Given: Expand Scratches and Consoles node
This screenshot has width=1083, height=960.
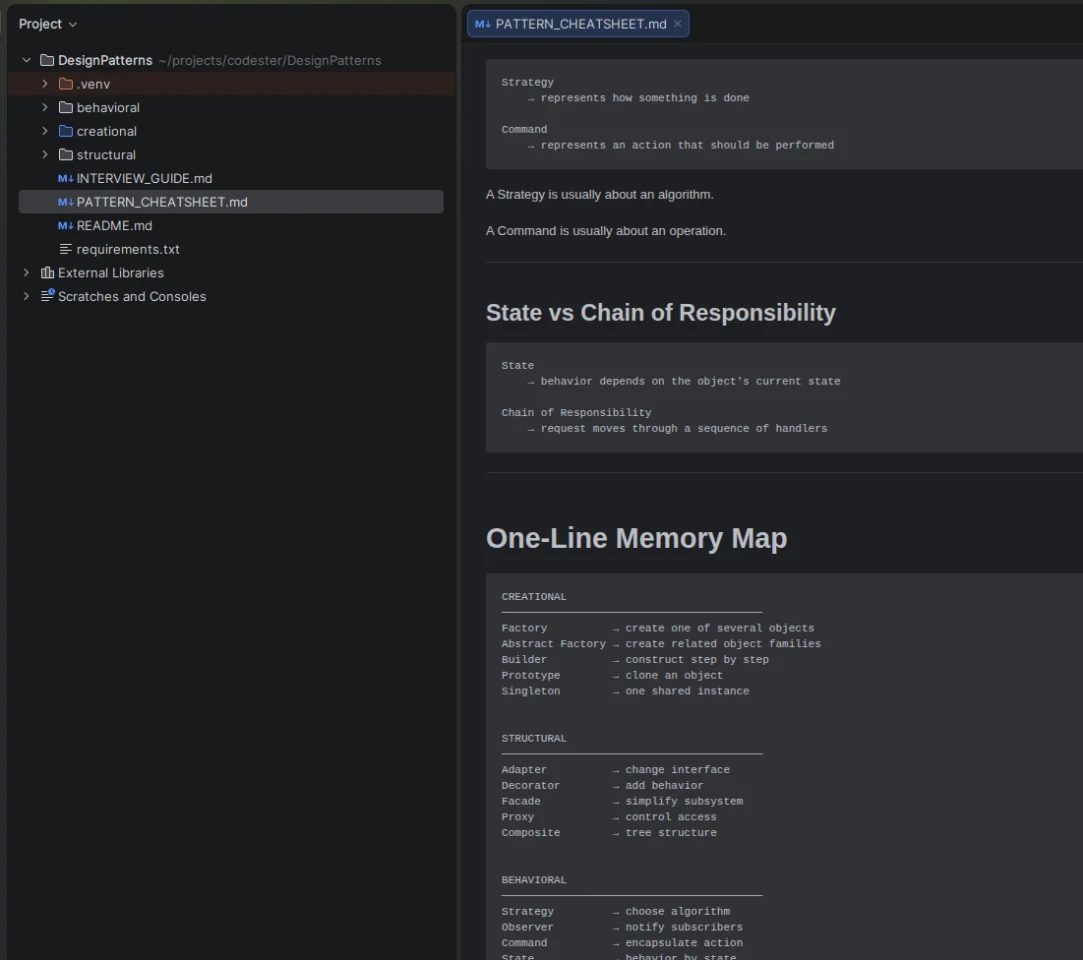Looking at the screenshot, I should coord(26,296).
